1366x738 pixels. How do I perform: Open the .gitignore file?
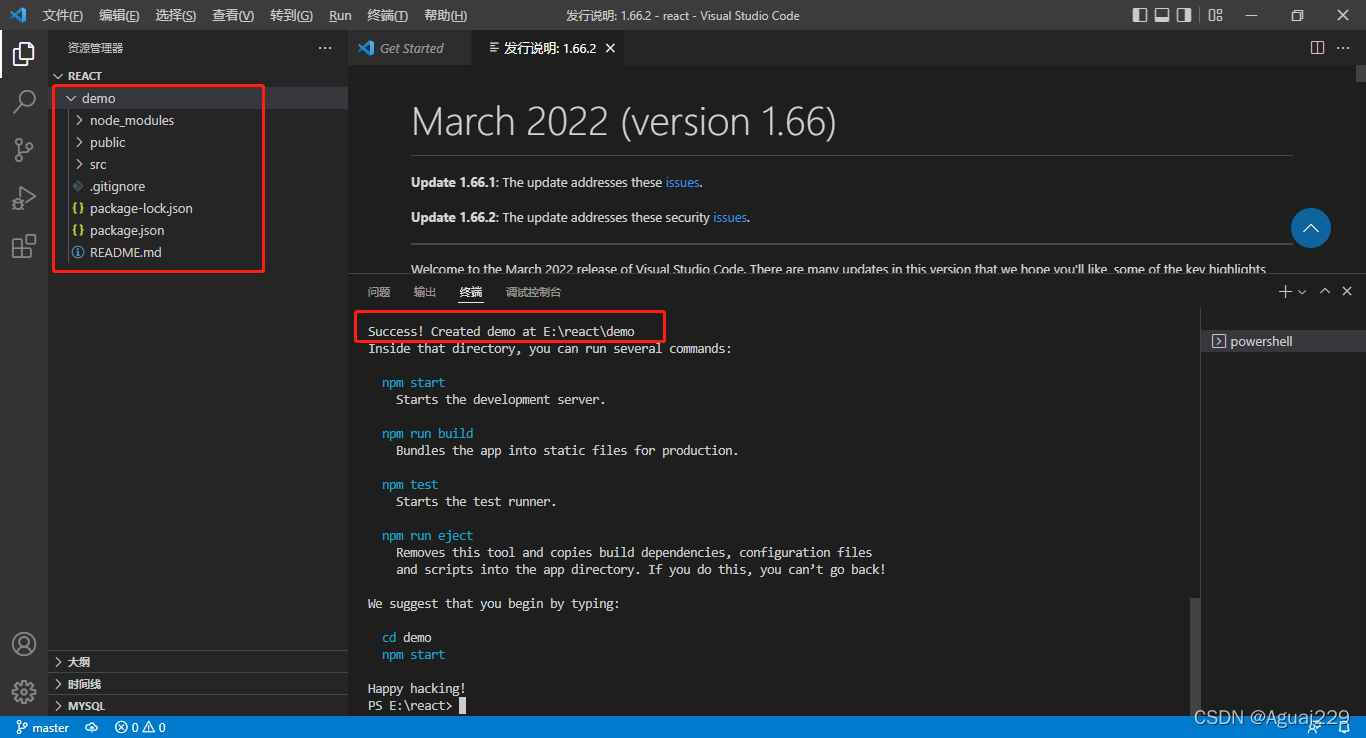[x=198, y=186]
